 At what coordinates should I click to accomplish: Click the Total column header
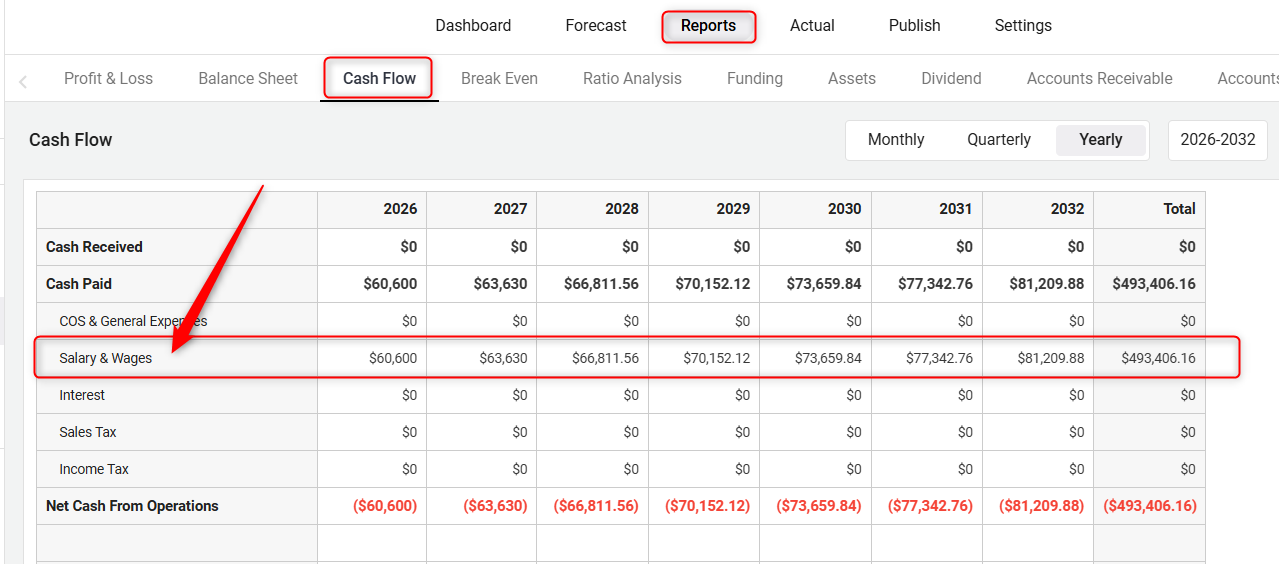point(1150,209)
